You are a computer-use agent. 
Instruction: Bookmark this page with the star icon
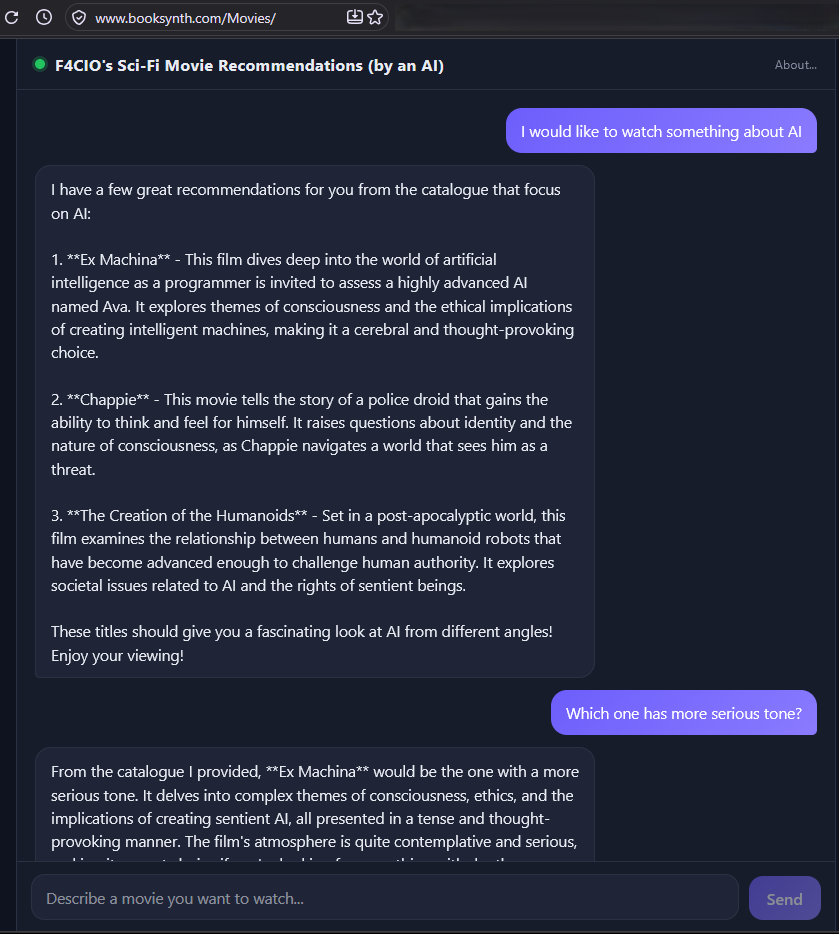[375, 17]
